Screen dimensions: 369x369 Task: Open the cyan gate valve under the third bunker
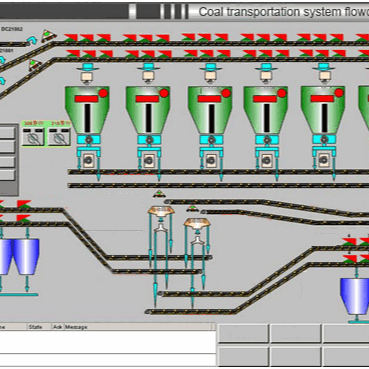coord(211,140)
